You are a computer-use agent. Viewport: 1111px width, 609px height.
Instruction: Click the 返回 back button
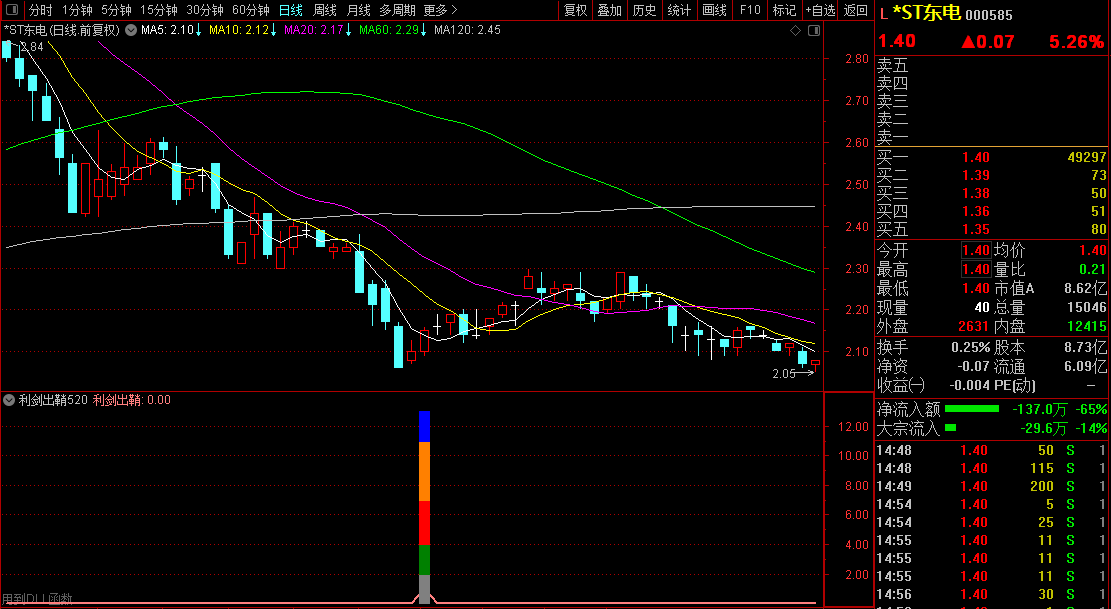coord(856,10)
